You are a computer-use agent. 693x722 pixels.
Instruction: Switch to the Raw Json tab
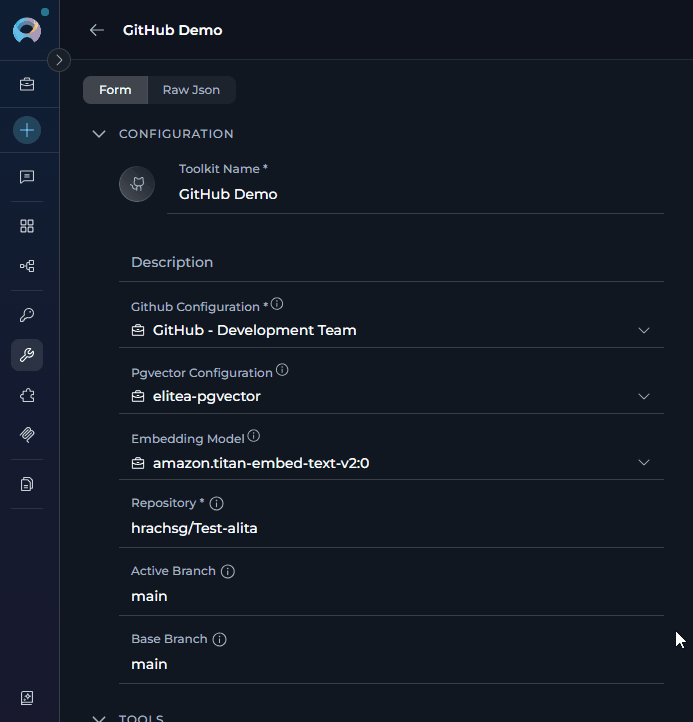tap(191, 90)
